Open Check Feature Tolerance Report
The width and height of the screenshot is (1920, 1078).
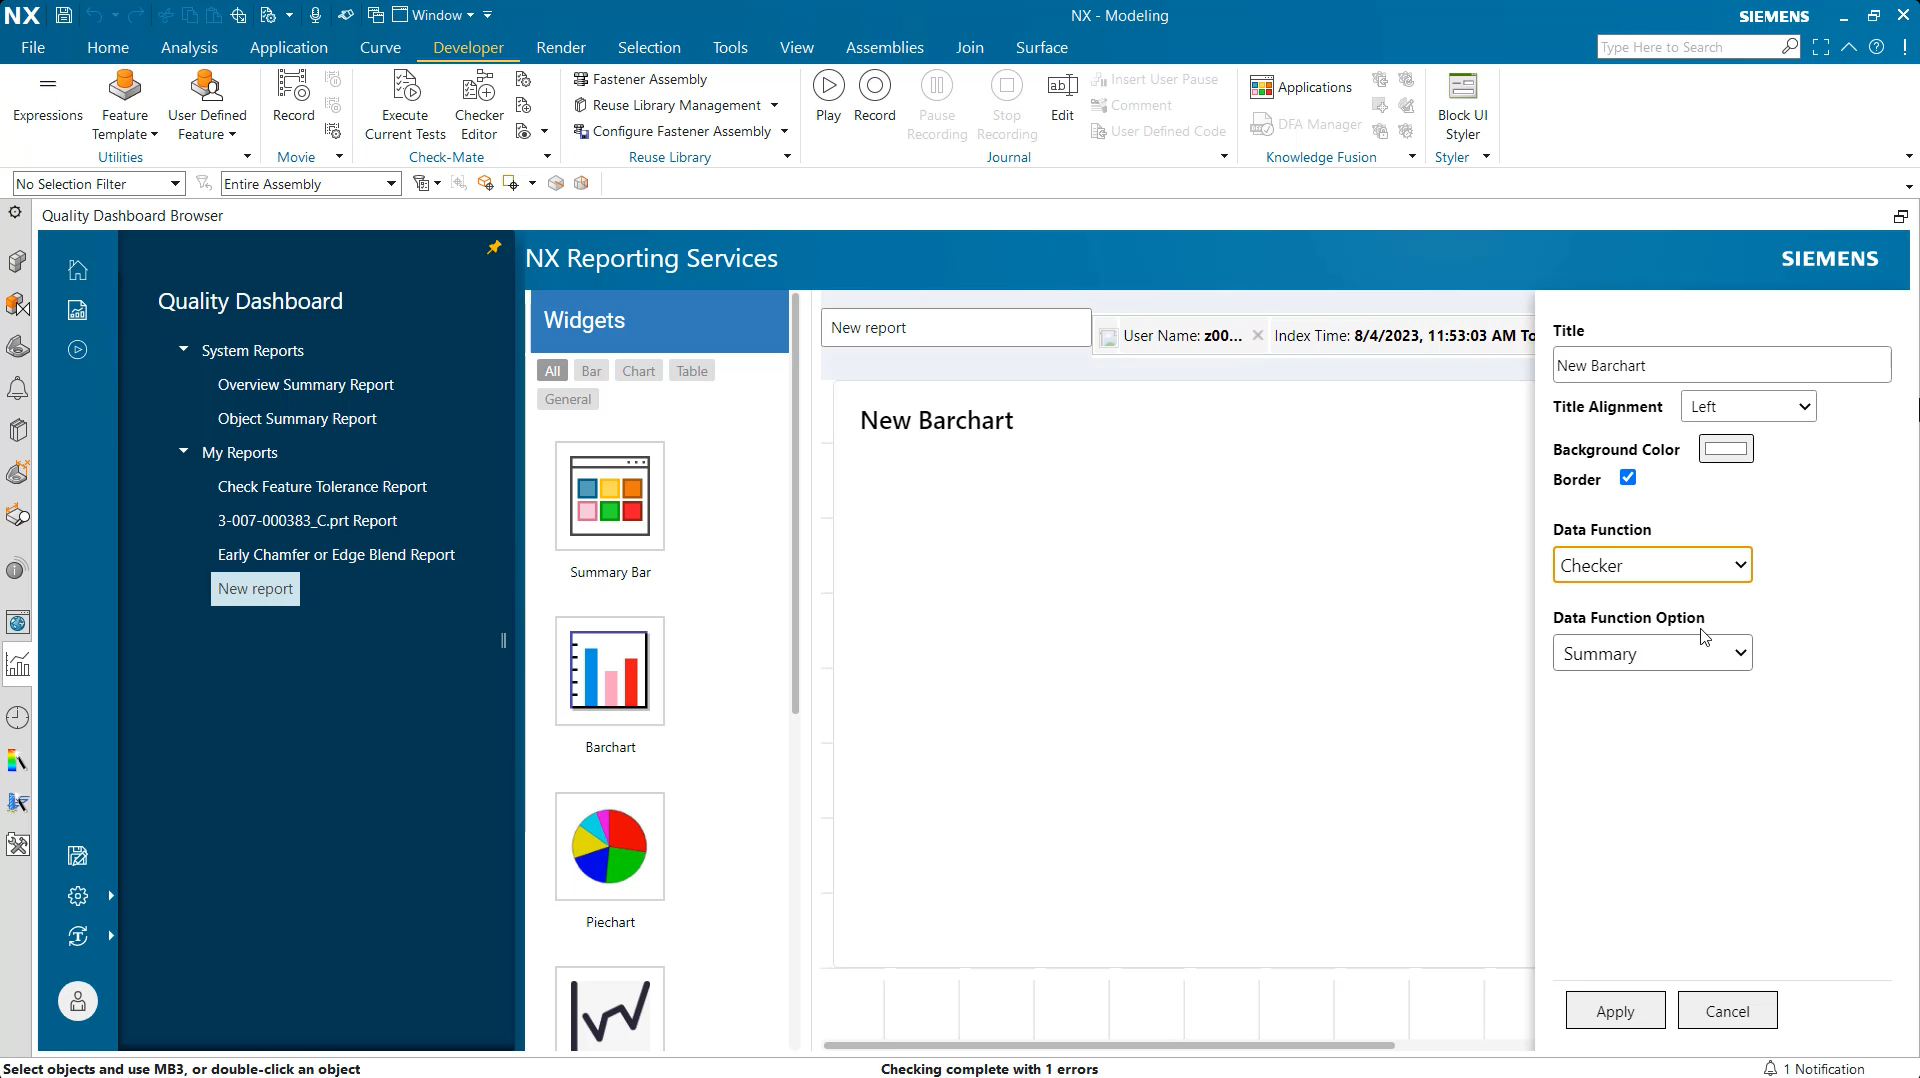322,486
